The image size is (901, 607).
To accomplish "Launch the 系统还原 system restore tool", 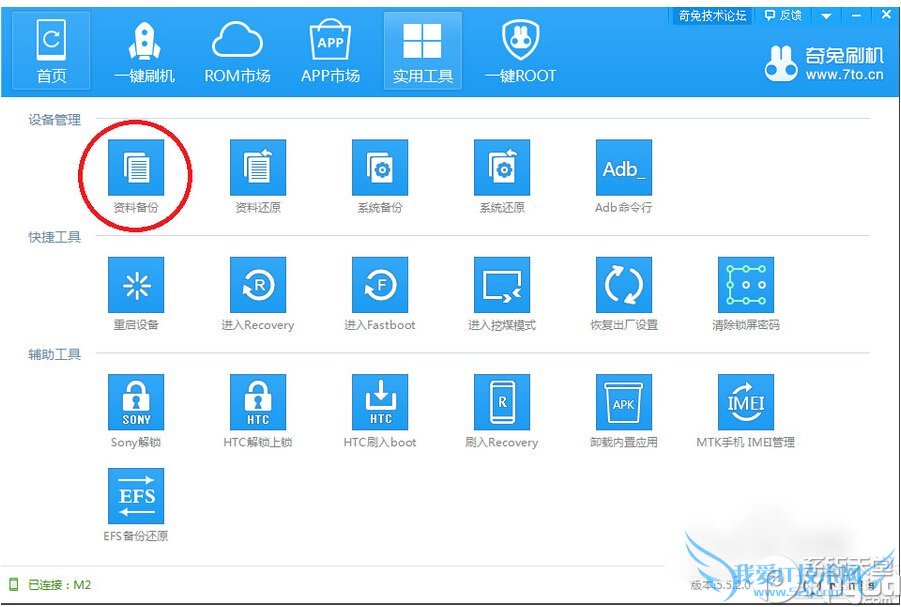I will [x=502, y=167].
